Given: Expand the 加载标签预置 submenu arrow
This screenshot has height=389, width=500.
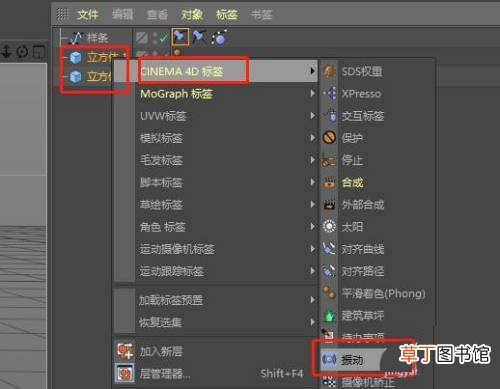Looking at the screenshot, I should 312,300.
